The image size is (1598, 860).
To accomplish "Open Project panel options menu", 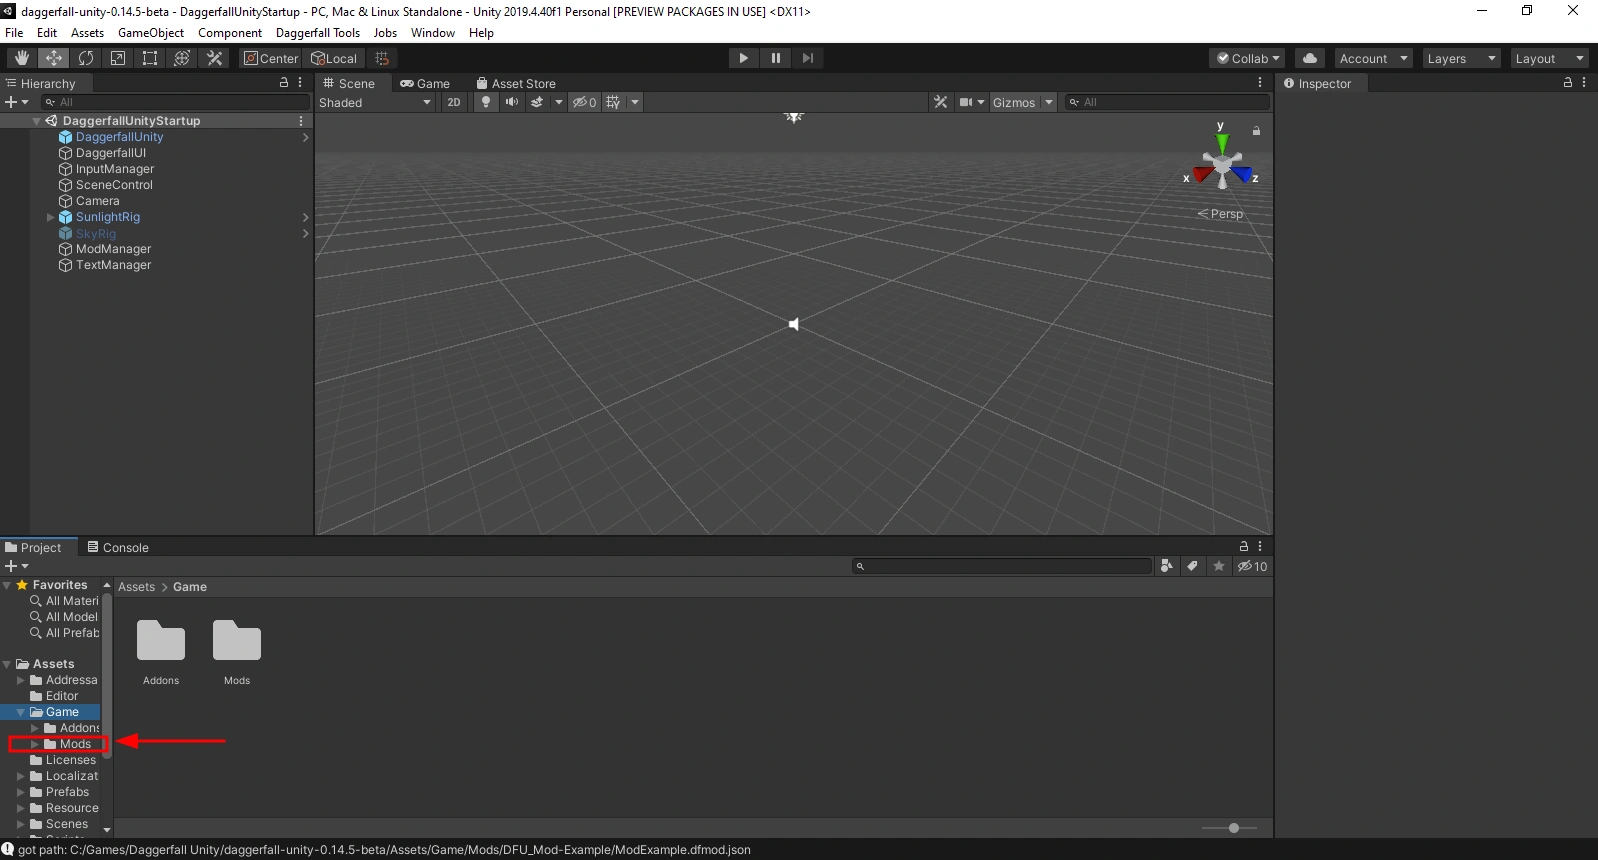I will (x=1260, y=546).
